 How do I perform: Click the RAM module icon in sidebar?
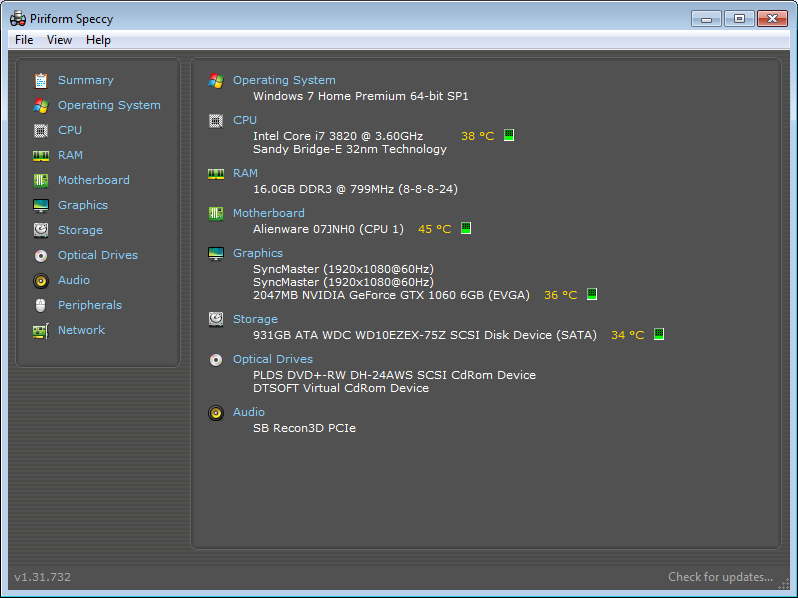point(41,155)
